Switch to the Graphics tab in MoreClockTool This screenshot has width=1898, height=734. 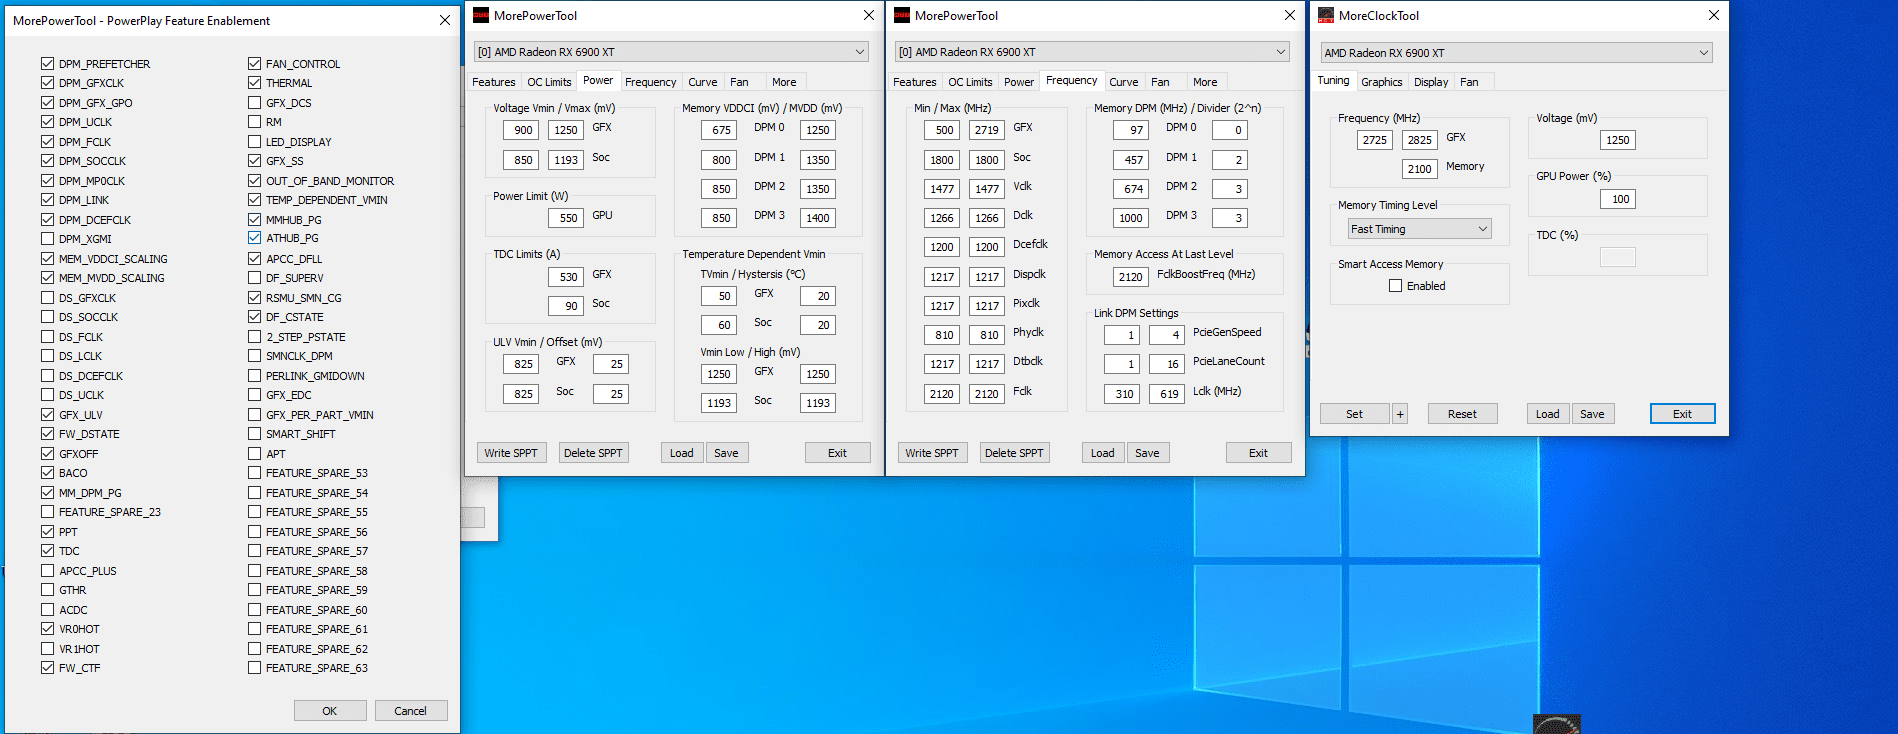tap(1381, 82)
